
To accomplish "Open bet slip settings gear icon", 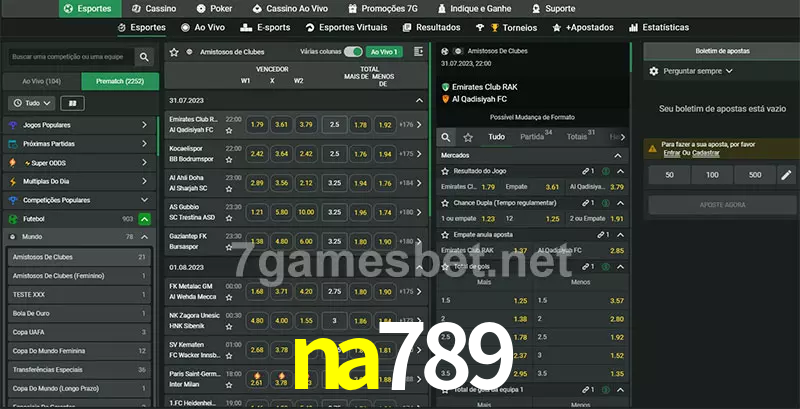I will (654, 71).
